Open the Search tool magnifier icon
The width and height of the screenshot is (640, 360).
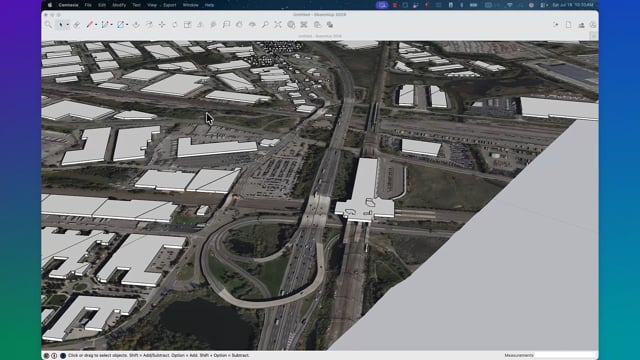(x=48, y=25)
